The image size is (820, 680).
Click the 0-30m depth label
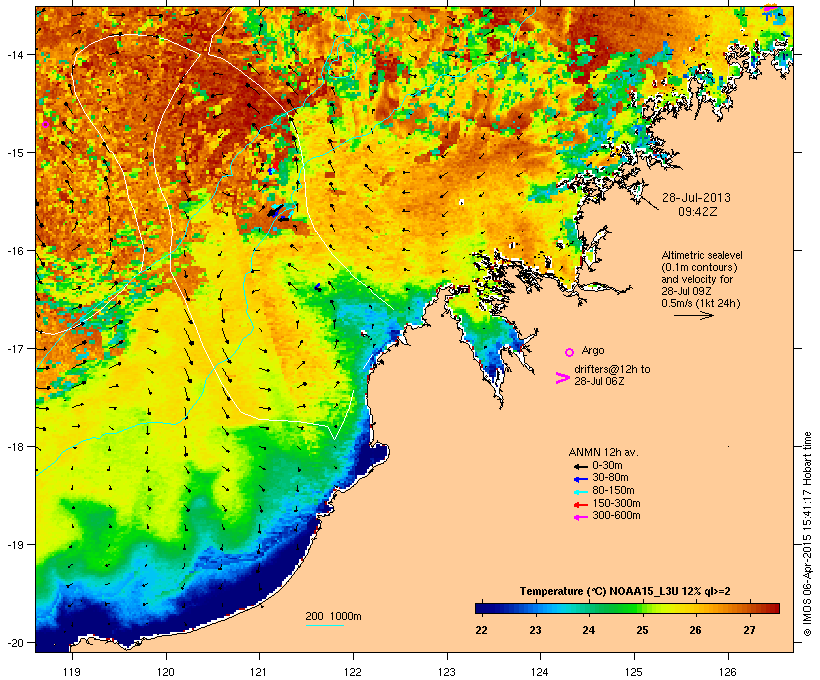click(607, 466)
